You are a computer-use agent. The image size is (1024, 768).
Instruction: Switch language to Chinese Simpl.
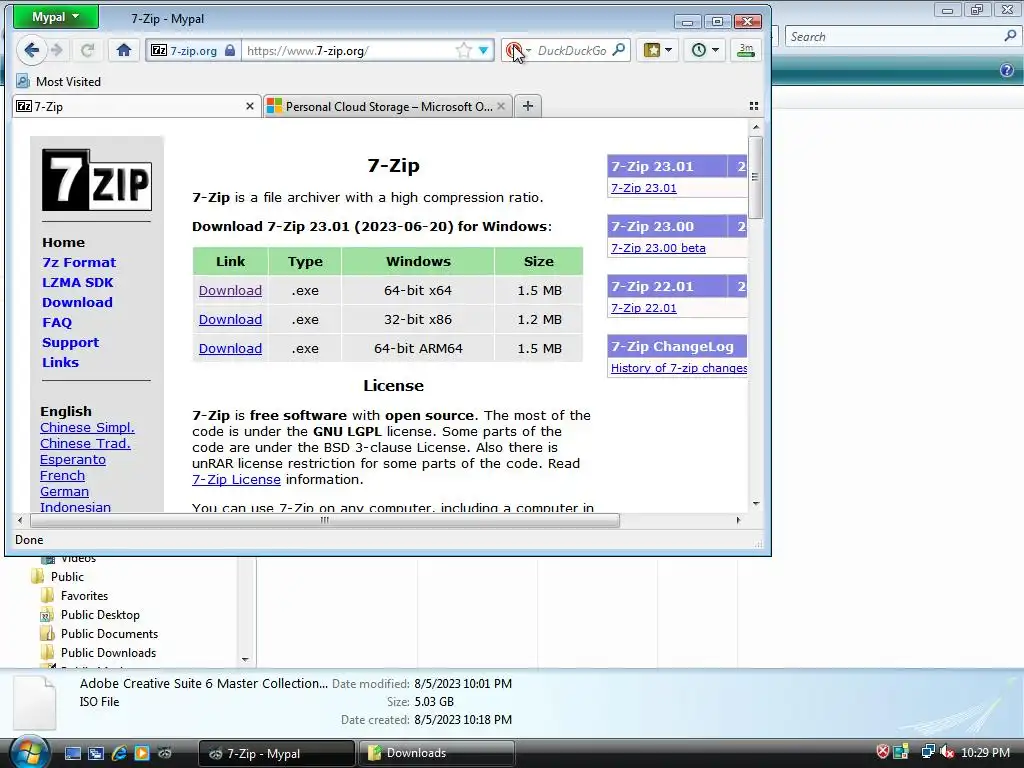point(87,427)
